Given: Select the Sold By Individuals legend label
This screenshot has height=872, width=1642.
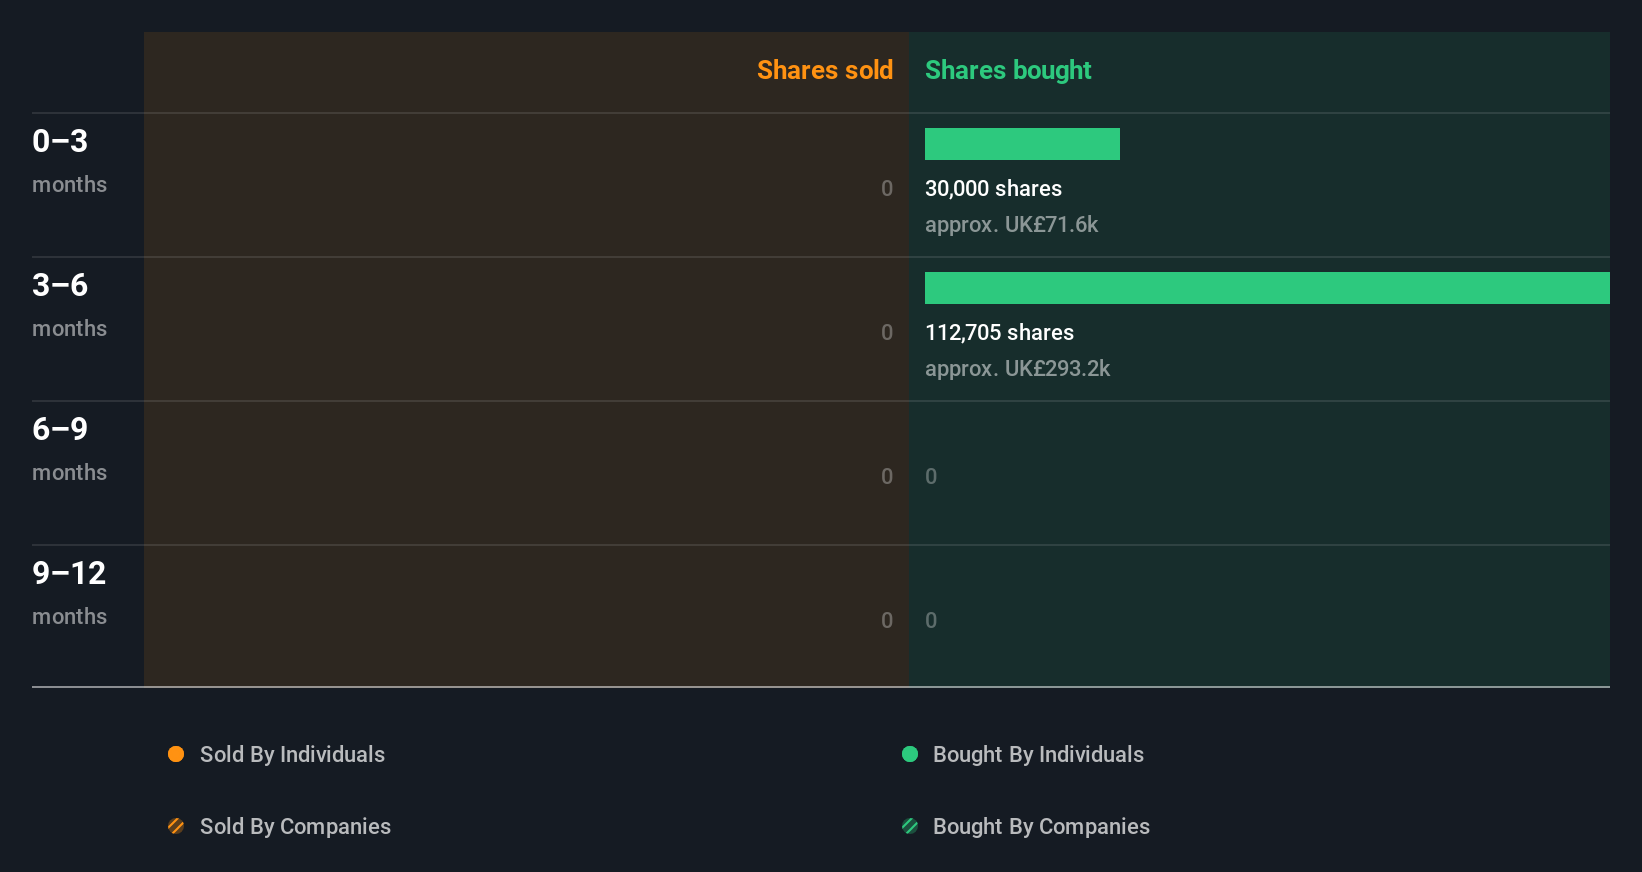Looking at the screenshot, I should pyautogui.click(x=292, y=755).
